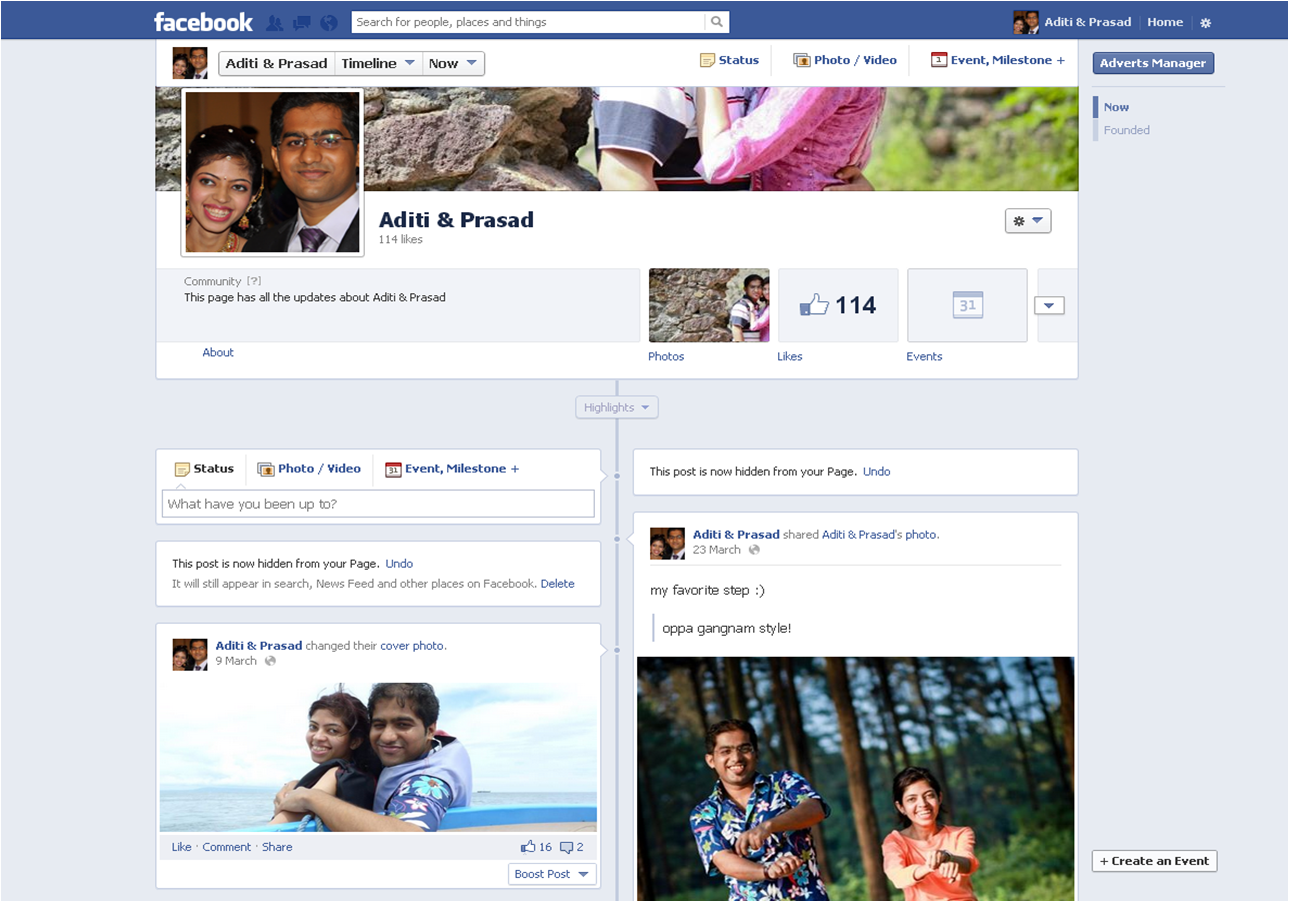This screenshot has height=902, width=1289.
Task: Click the Photos label under the tile
Action: (666, 357)
